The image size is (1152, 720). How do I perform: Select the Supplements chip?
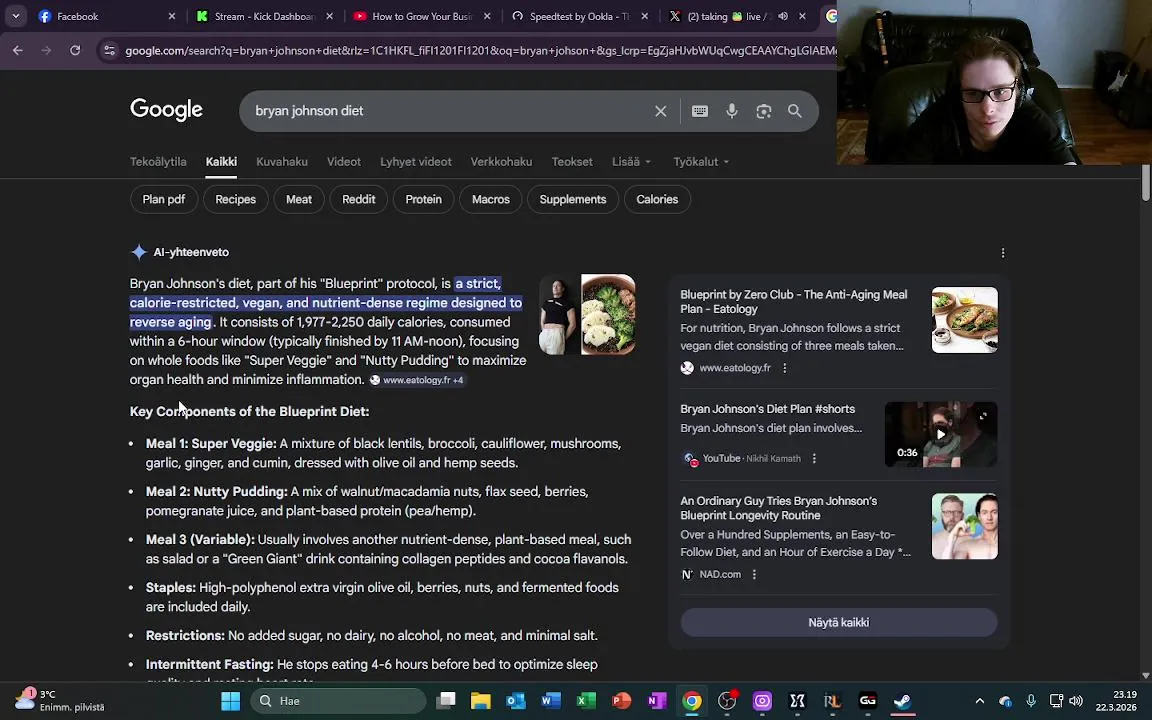[572, 199]
